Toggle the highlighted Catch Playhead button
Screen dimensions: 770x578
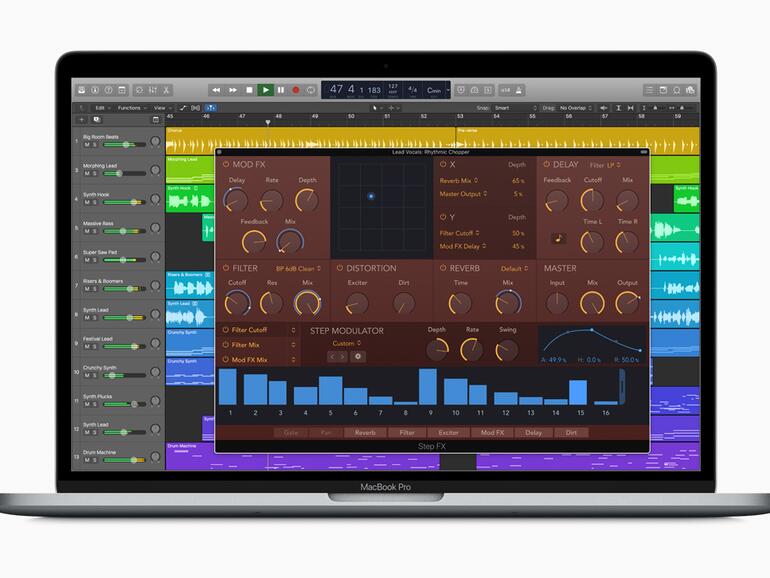click(211, 108)
